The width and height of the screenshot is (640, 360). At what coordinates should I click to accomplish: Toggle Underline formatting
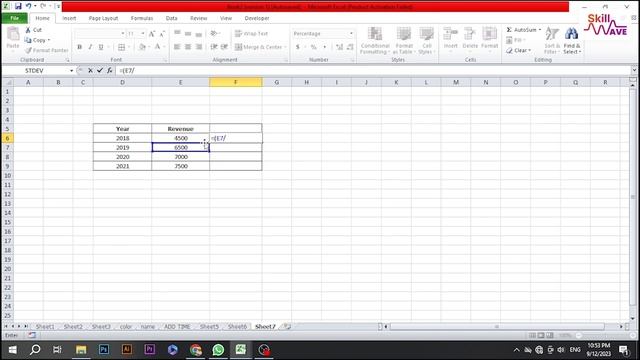101,47
